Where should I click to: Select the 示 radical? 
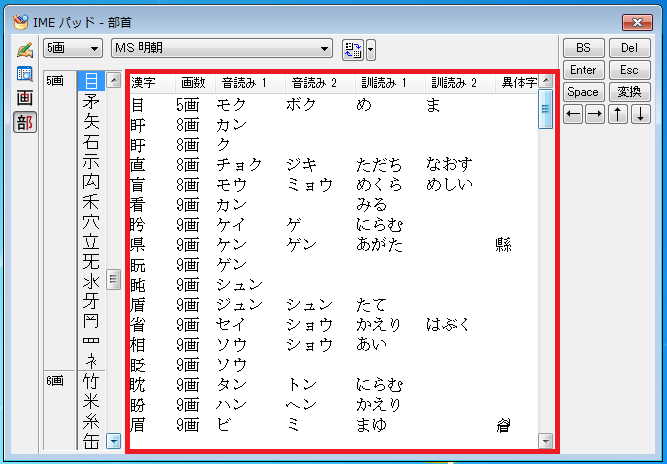point(91,161)
